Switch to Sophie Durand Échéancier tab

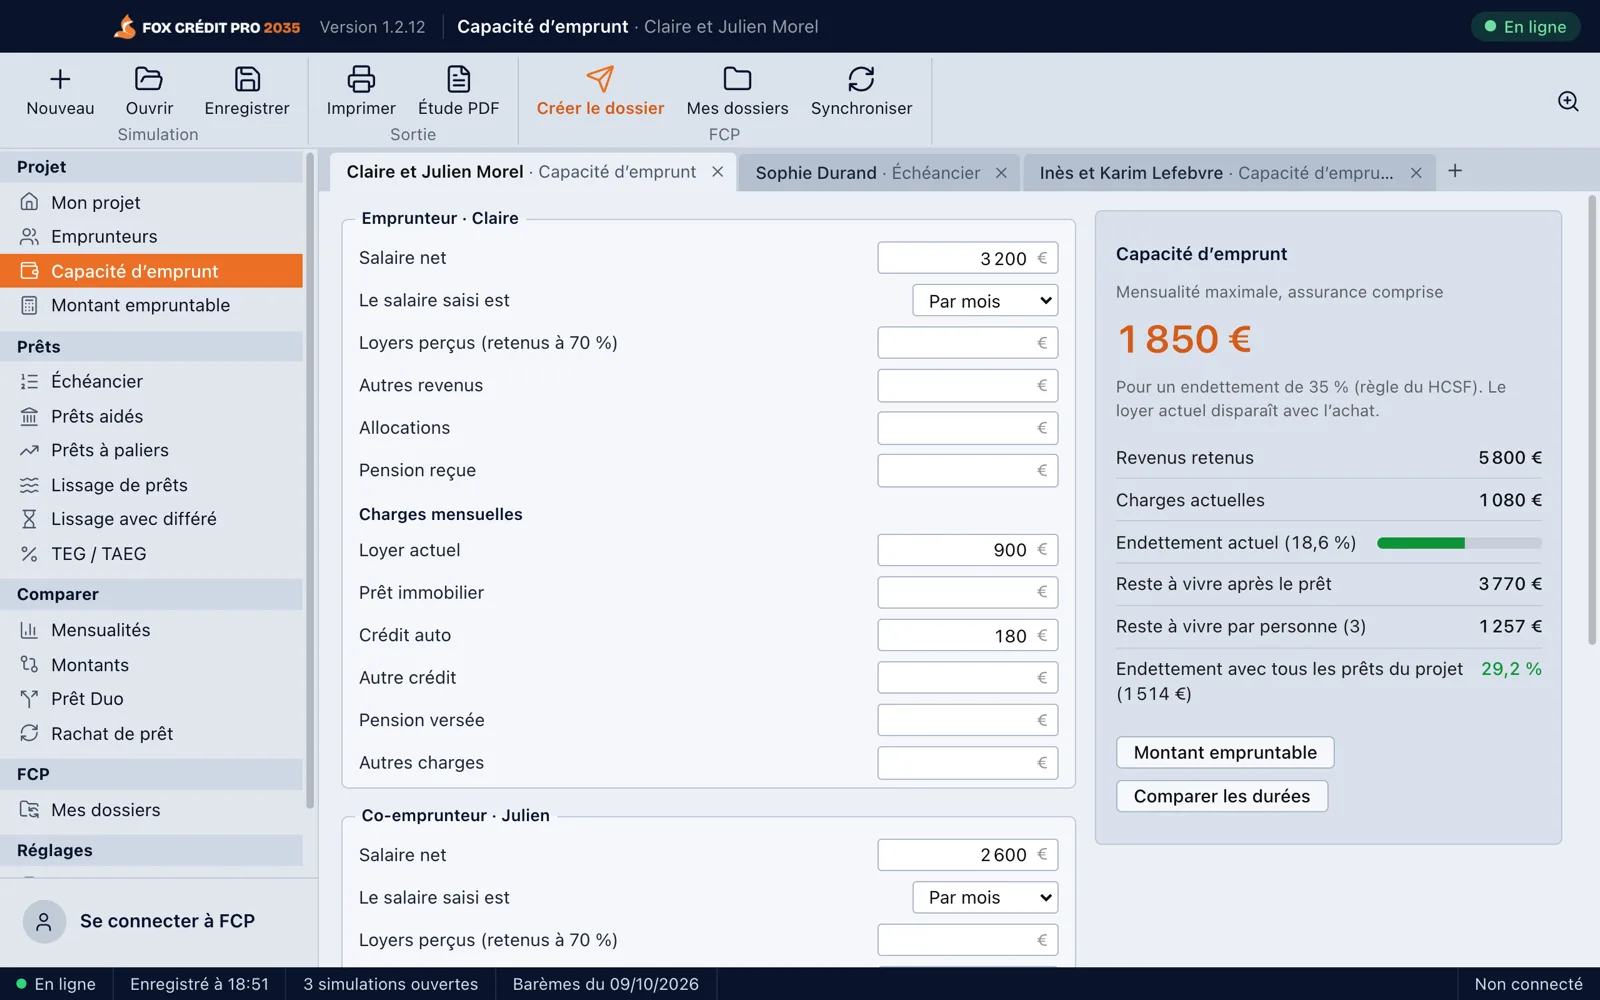point(867,173)
